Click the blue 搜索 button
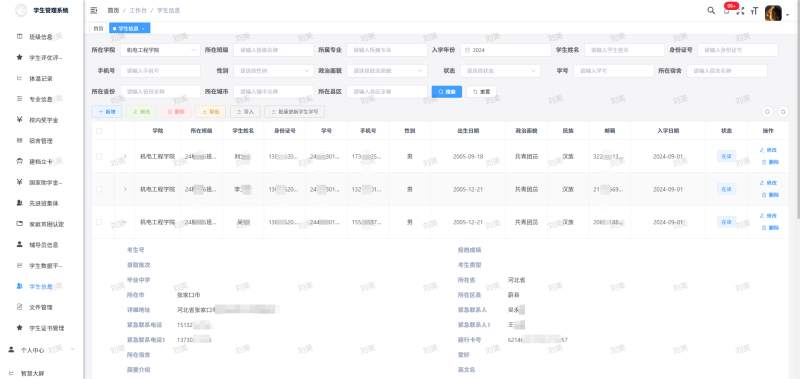This screenshot has height=379, width=800. [447, 92]
